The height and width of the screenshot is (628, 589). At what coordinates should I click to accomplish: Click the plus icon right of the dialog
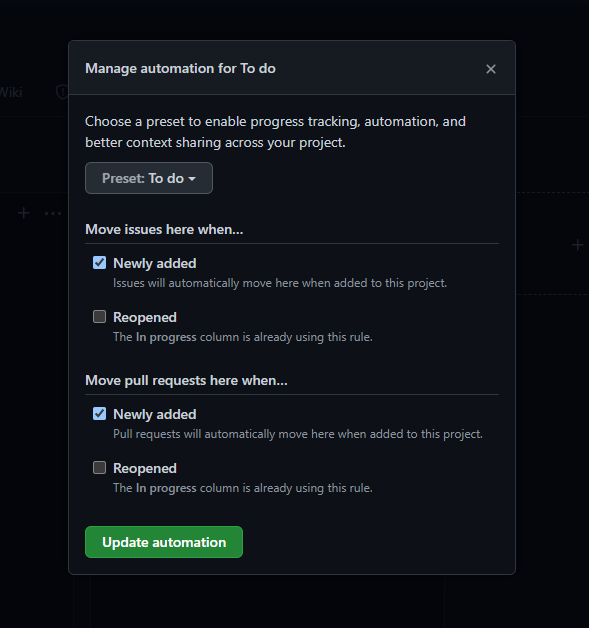577,245
